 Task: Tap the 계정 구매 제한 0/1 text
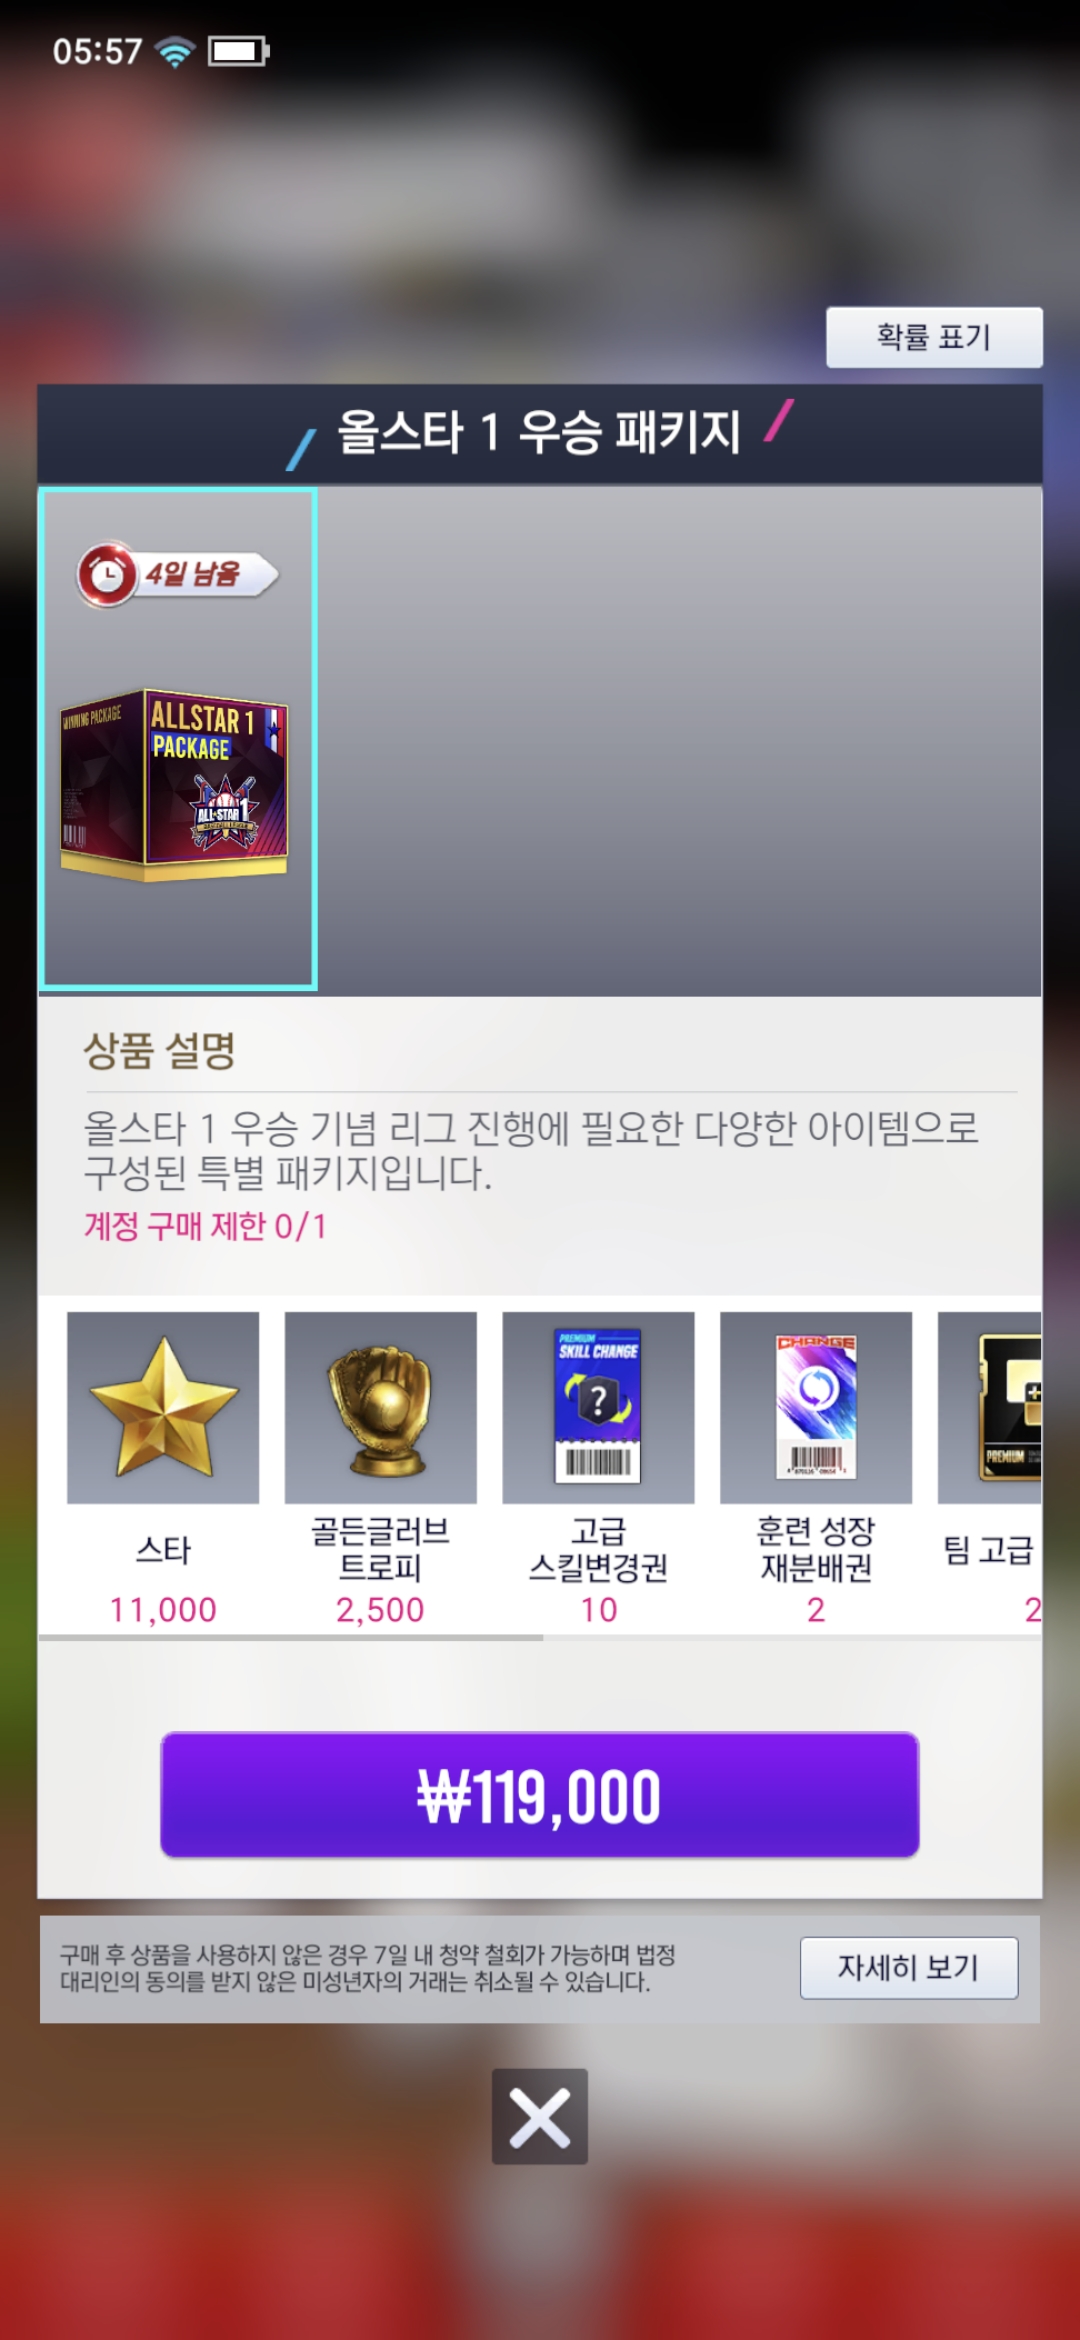coord(205,1226)
